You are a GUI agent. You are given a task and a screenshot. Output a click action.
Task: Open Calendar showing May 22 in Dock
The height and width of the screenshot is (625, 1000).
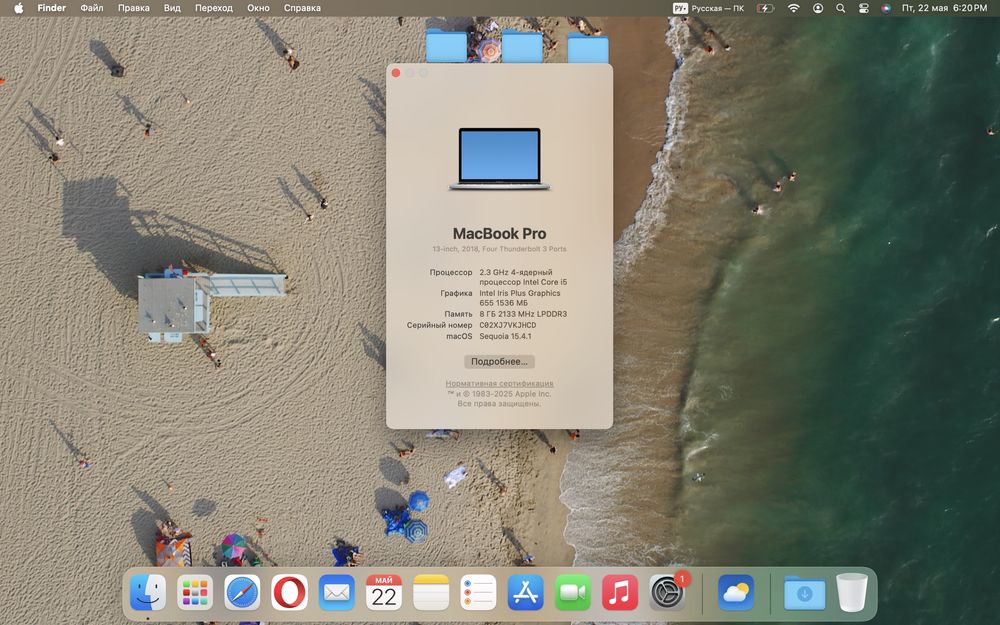click(384, 592)
